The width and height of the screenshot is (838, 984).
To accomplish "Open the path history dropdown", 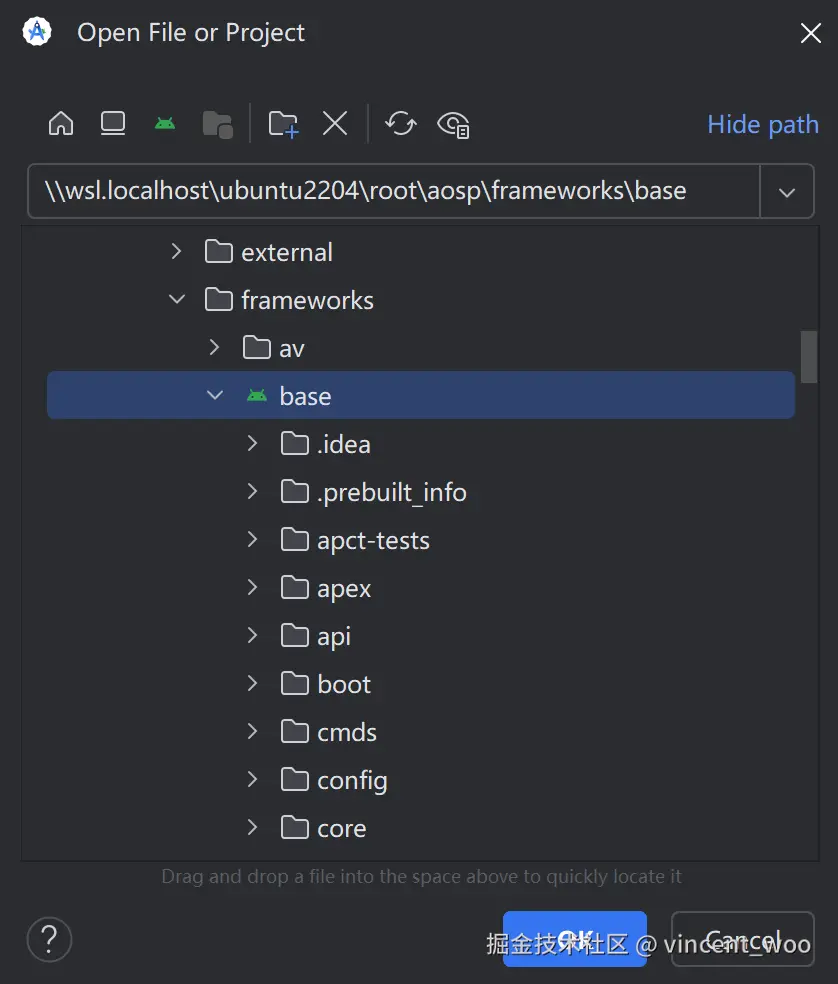I will 787,192.
